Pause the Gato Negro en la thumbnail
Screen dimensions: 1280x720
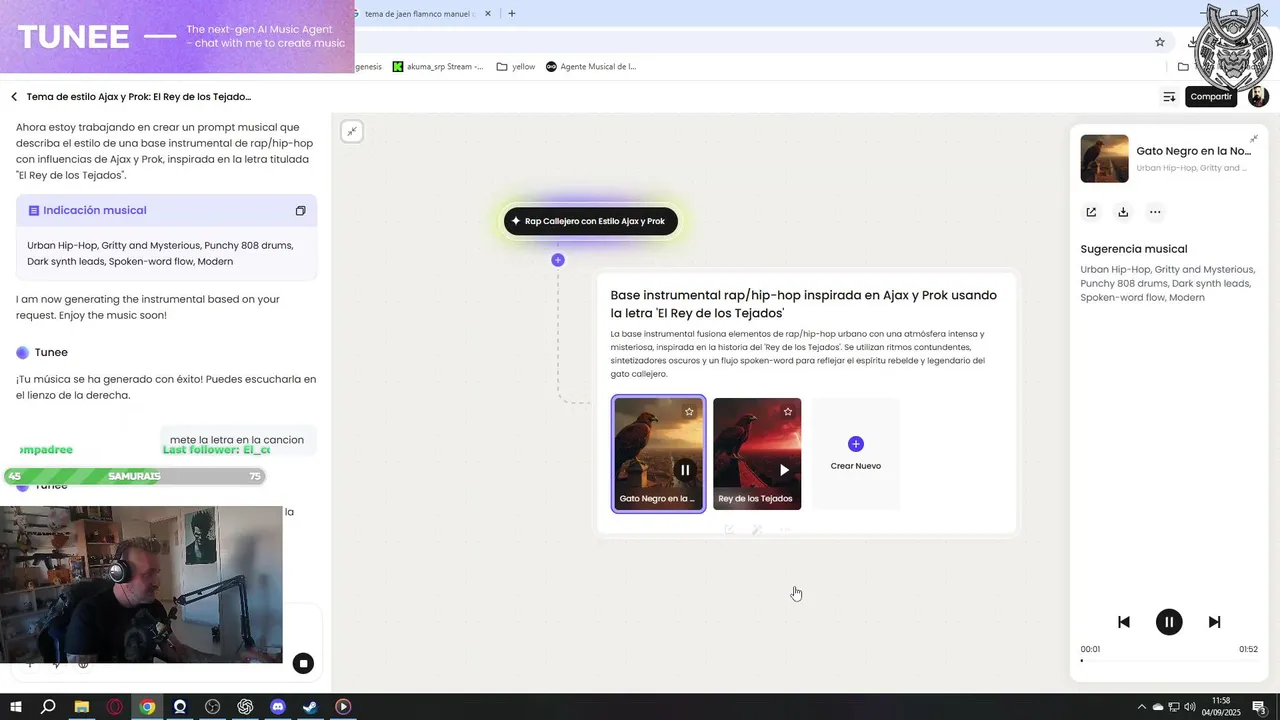click(685, 470)
